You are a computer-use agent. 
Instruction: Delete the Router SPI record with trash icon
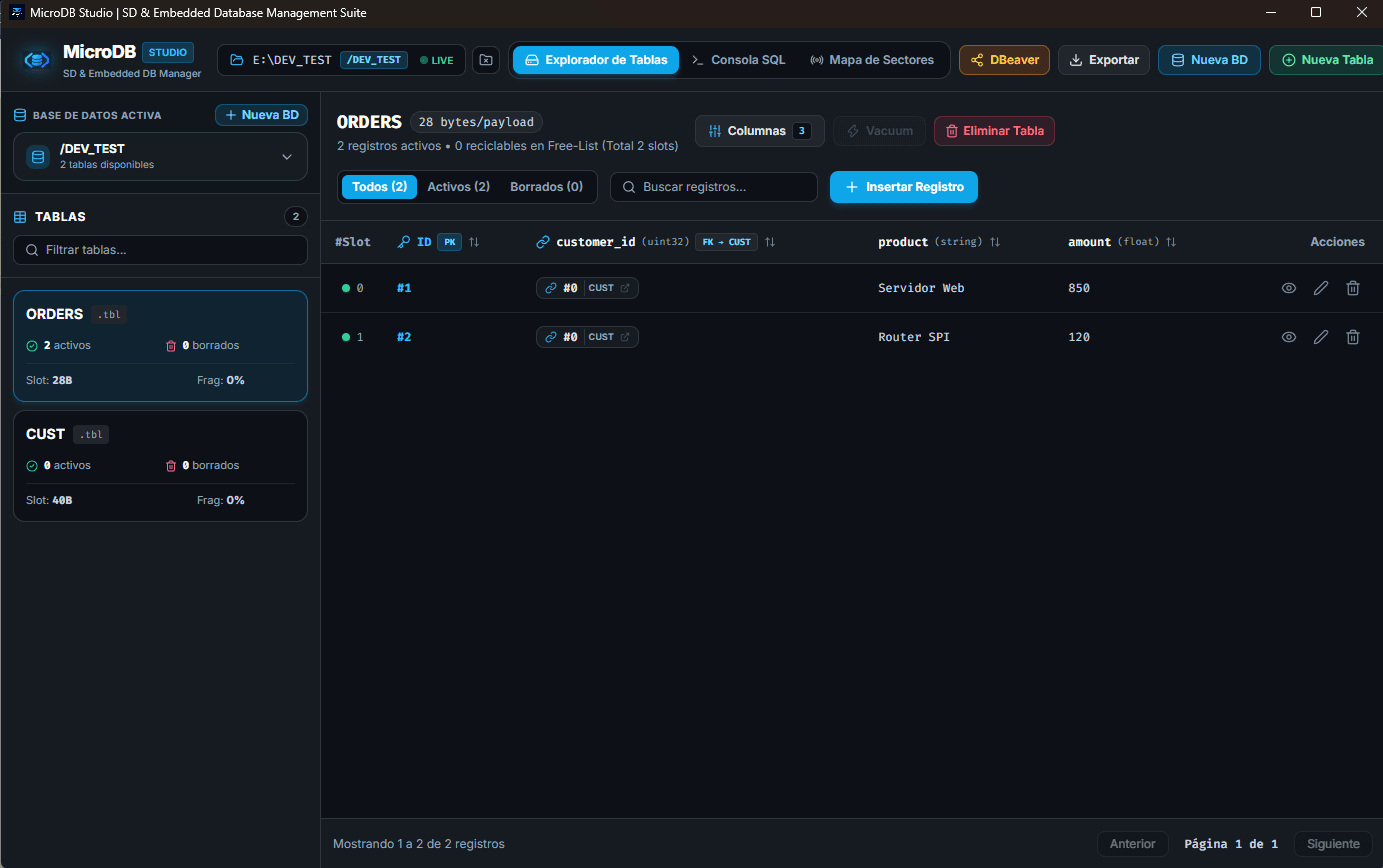(x=1353, y=337)
